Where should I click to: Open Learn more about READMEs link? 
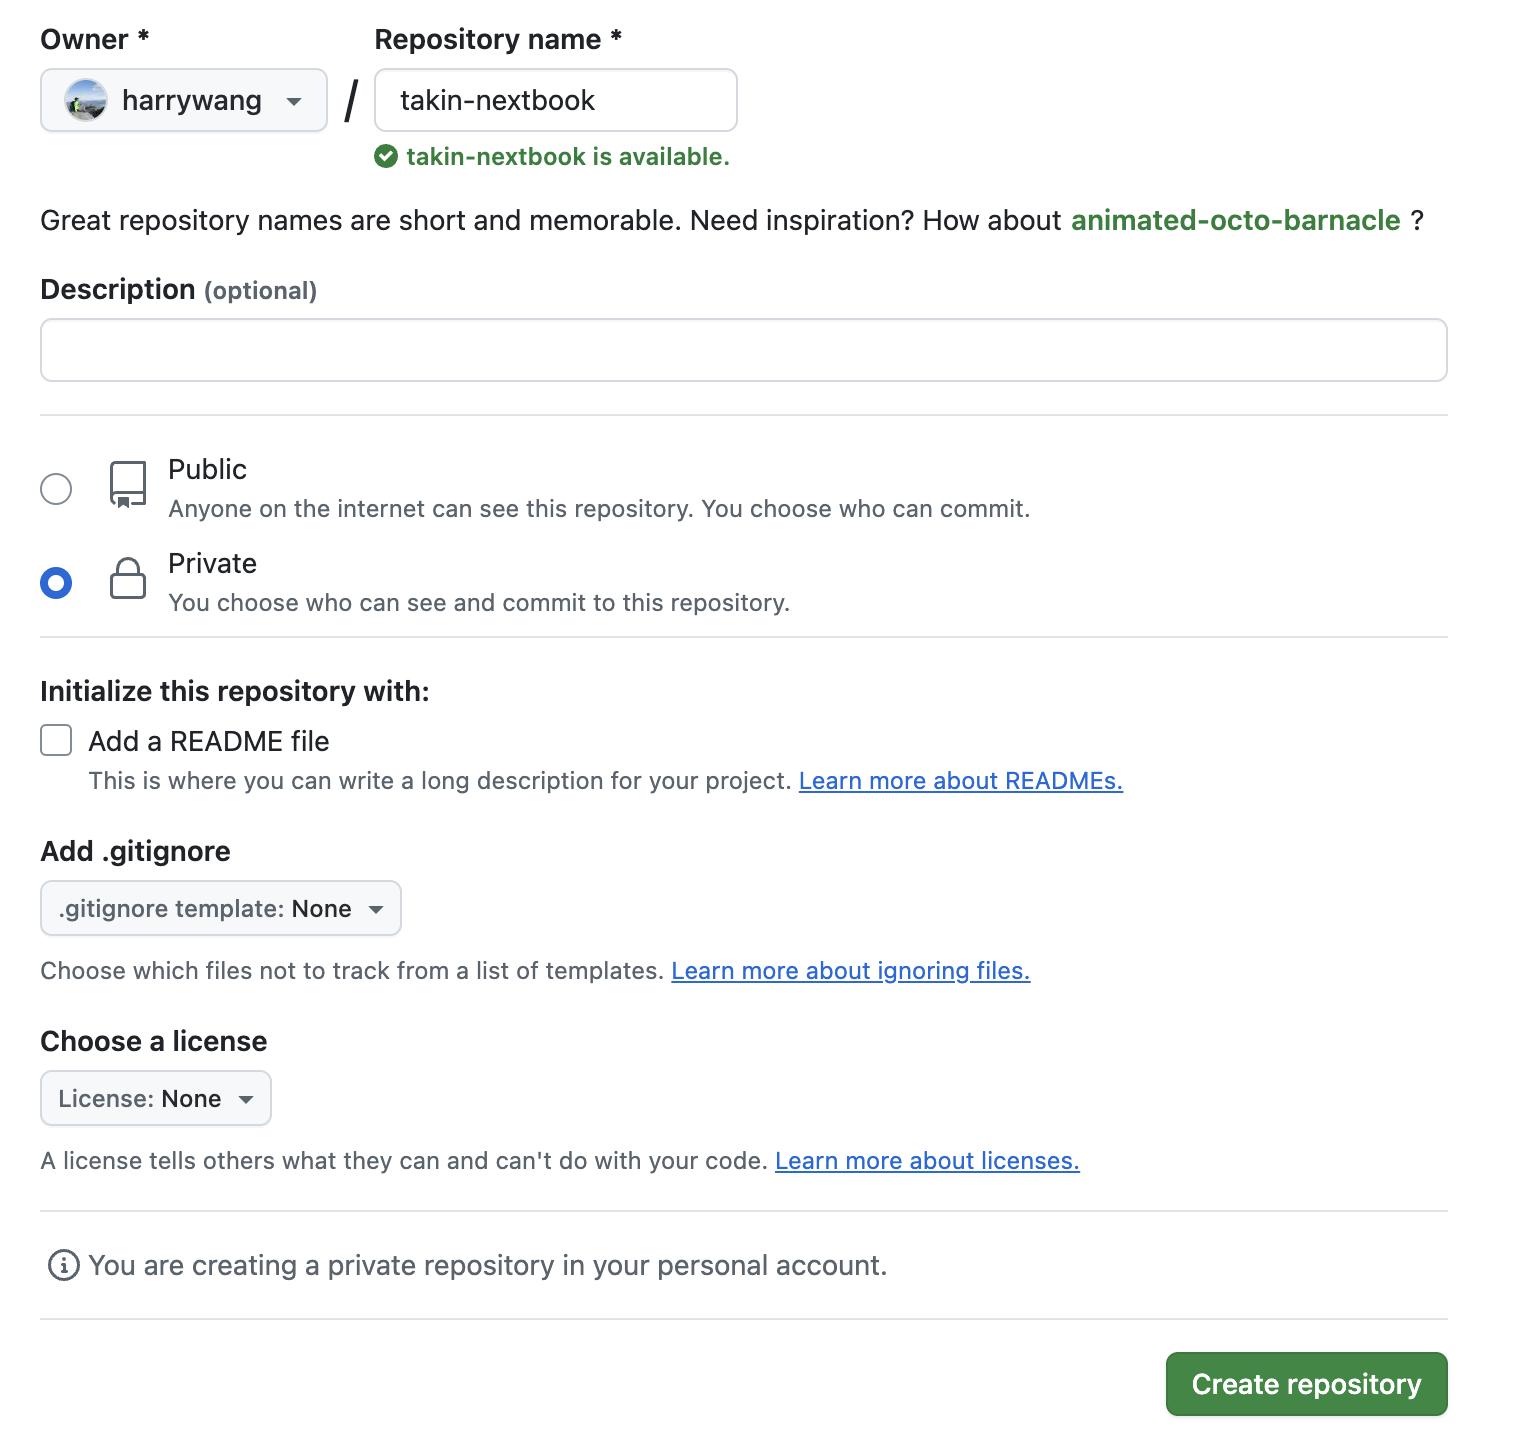click(x=960, y=781)
